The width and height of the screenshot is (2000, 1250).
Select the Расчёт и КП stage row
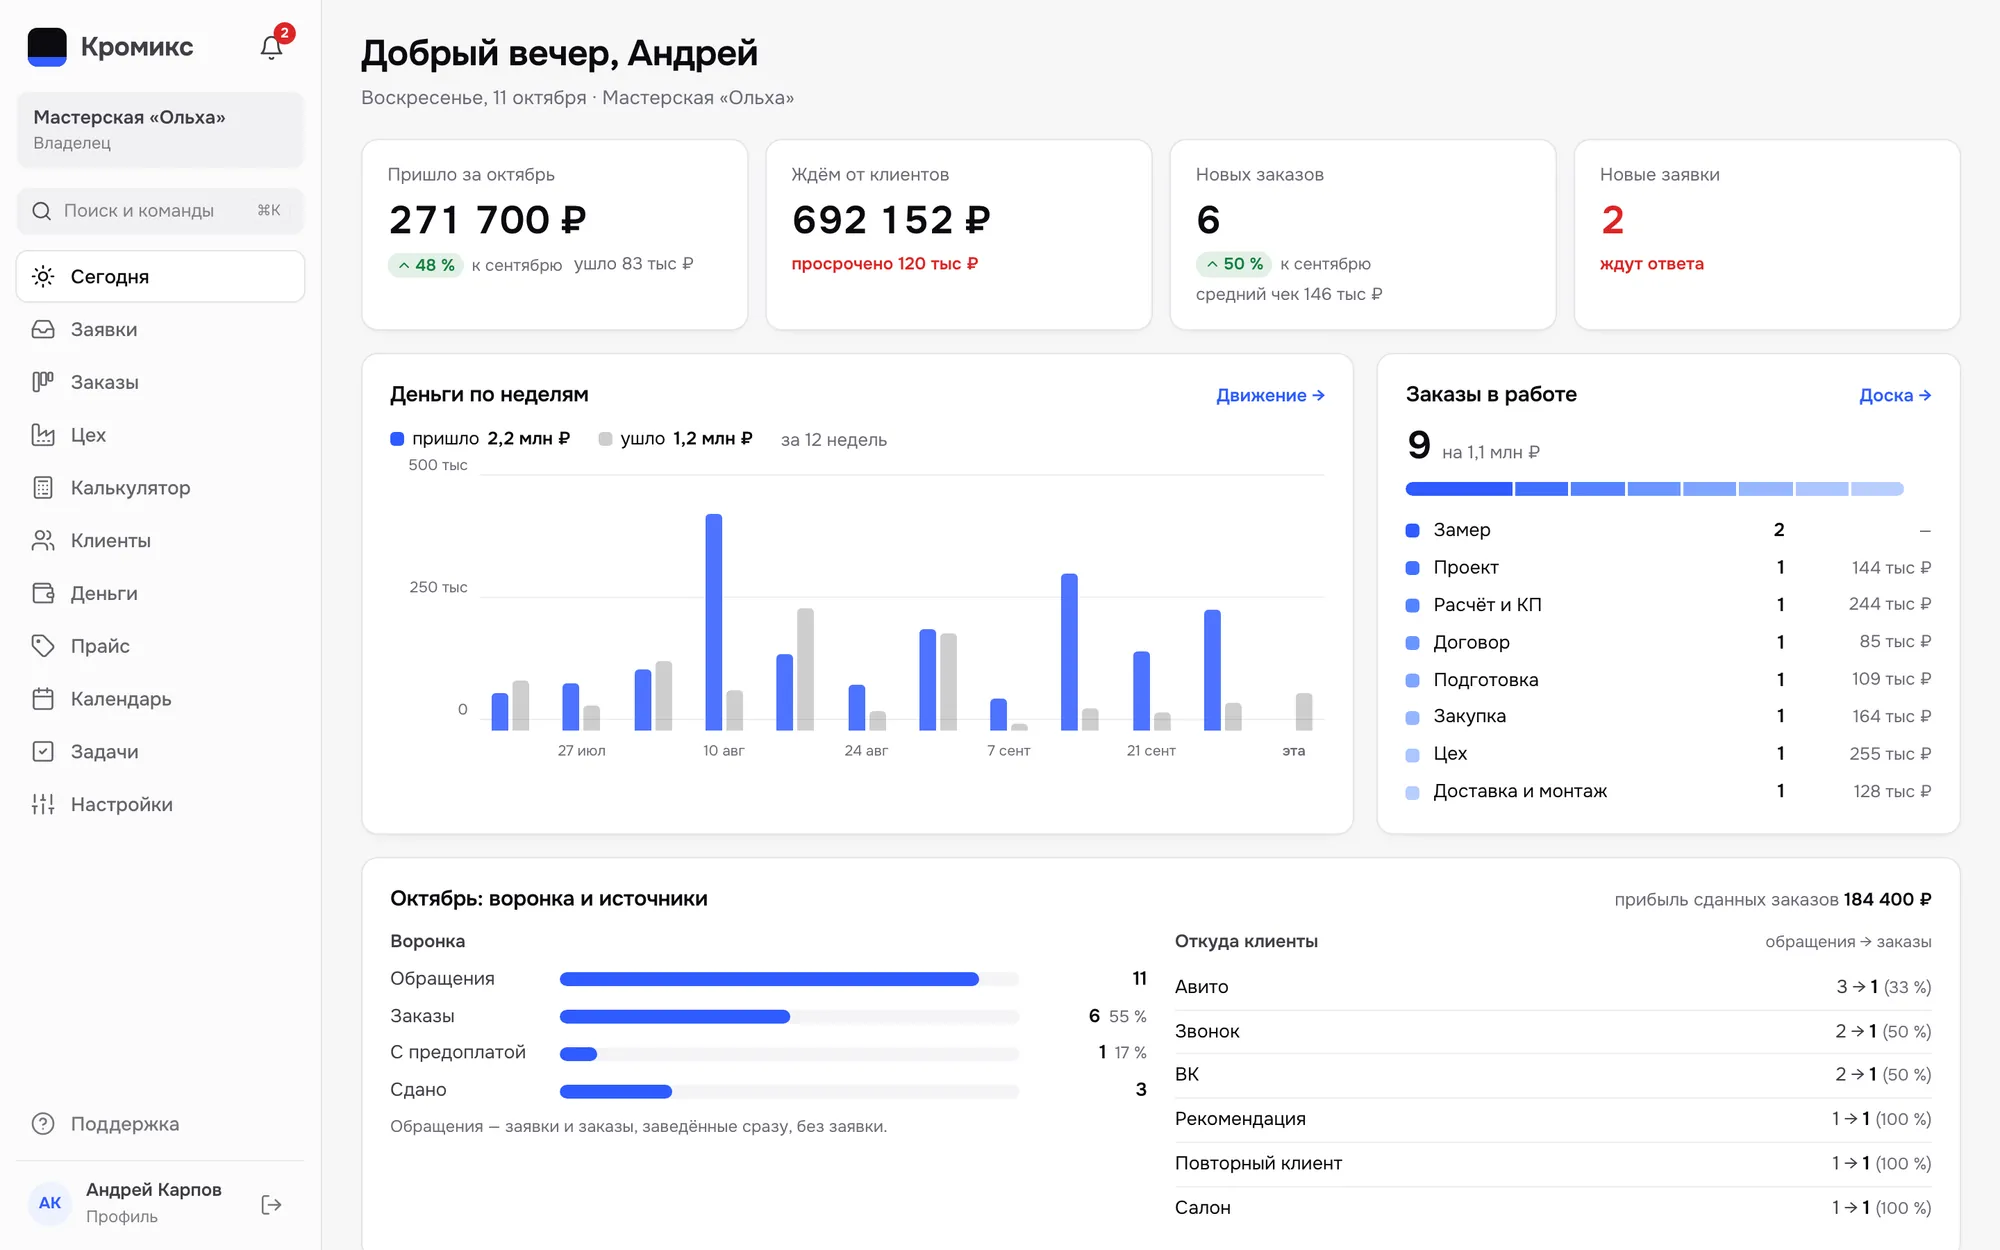coord(1668,605)
